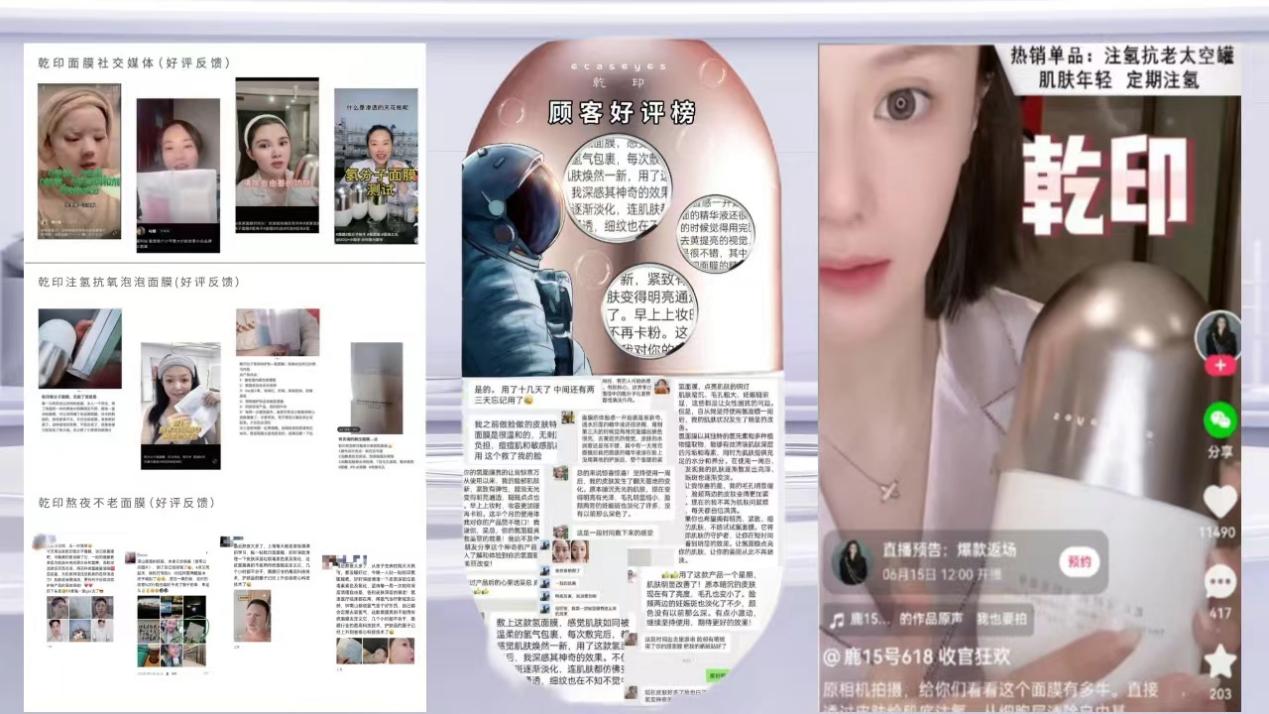Open the thumbnail of woman in beige headband
The image size is (1269, 714).
[79, 160]
